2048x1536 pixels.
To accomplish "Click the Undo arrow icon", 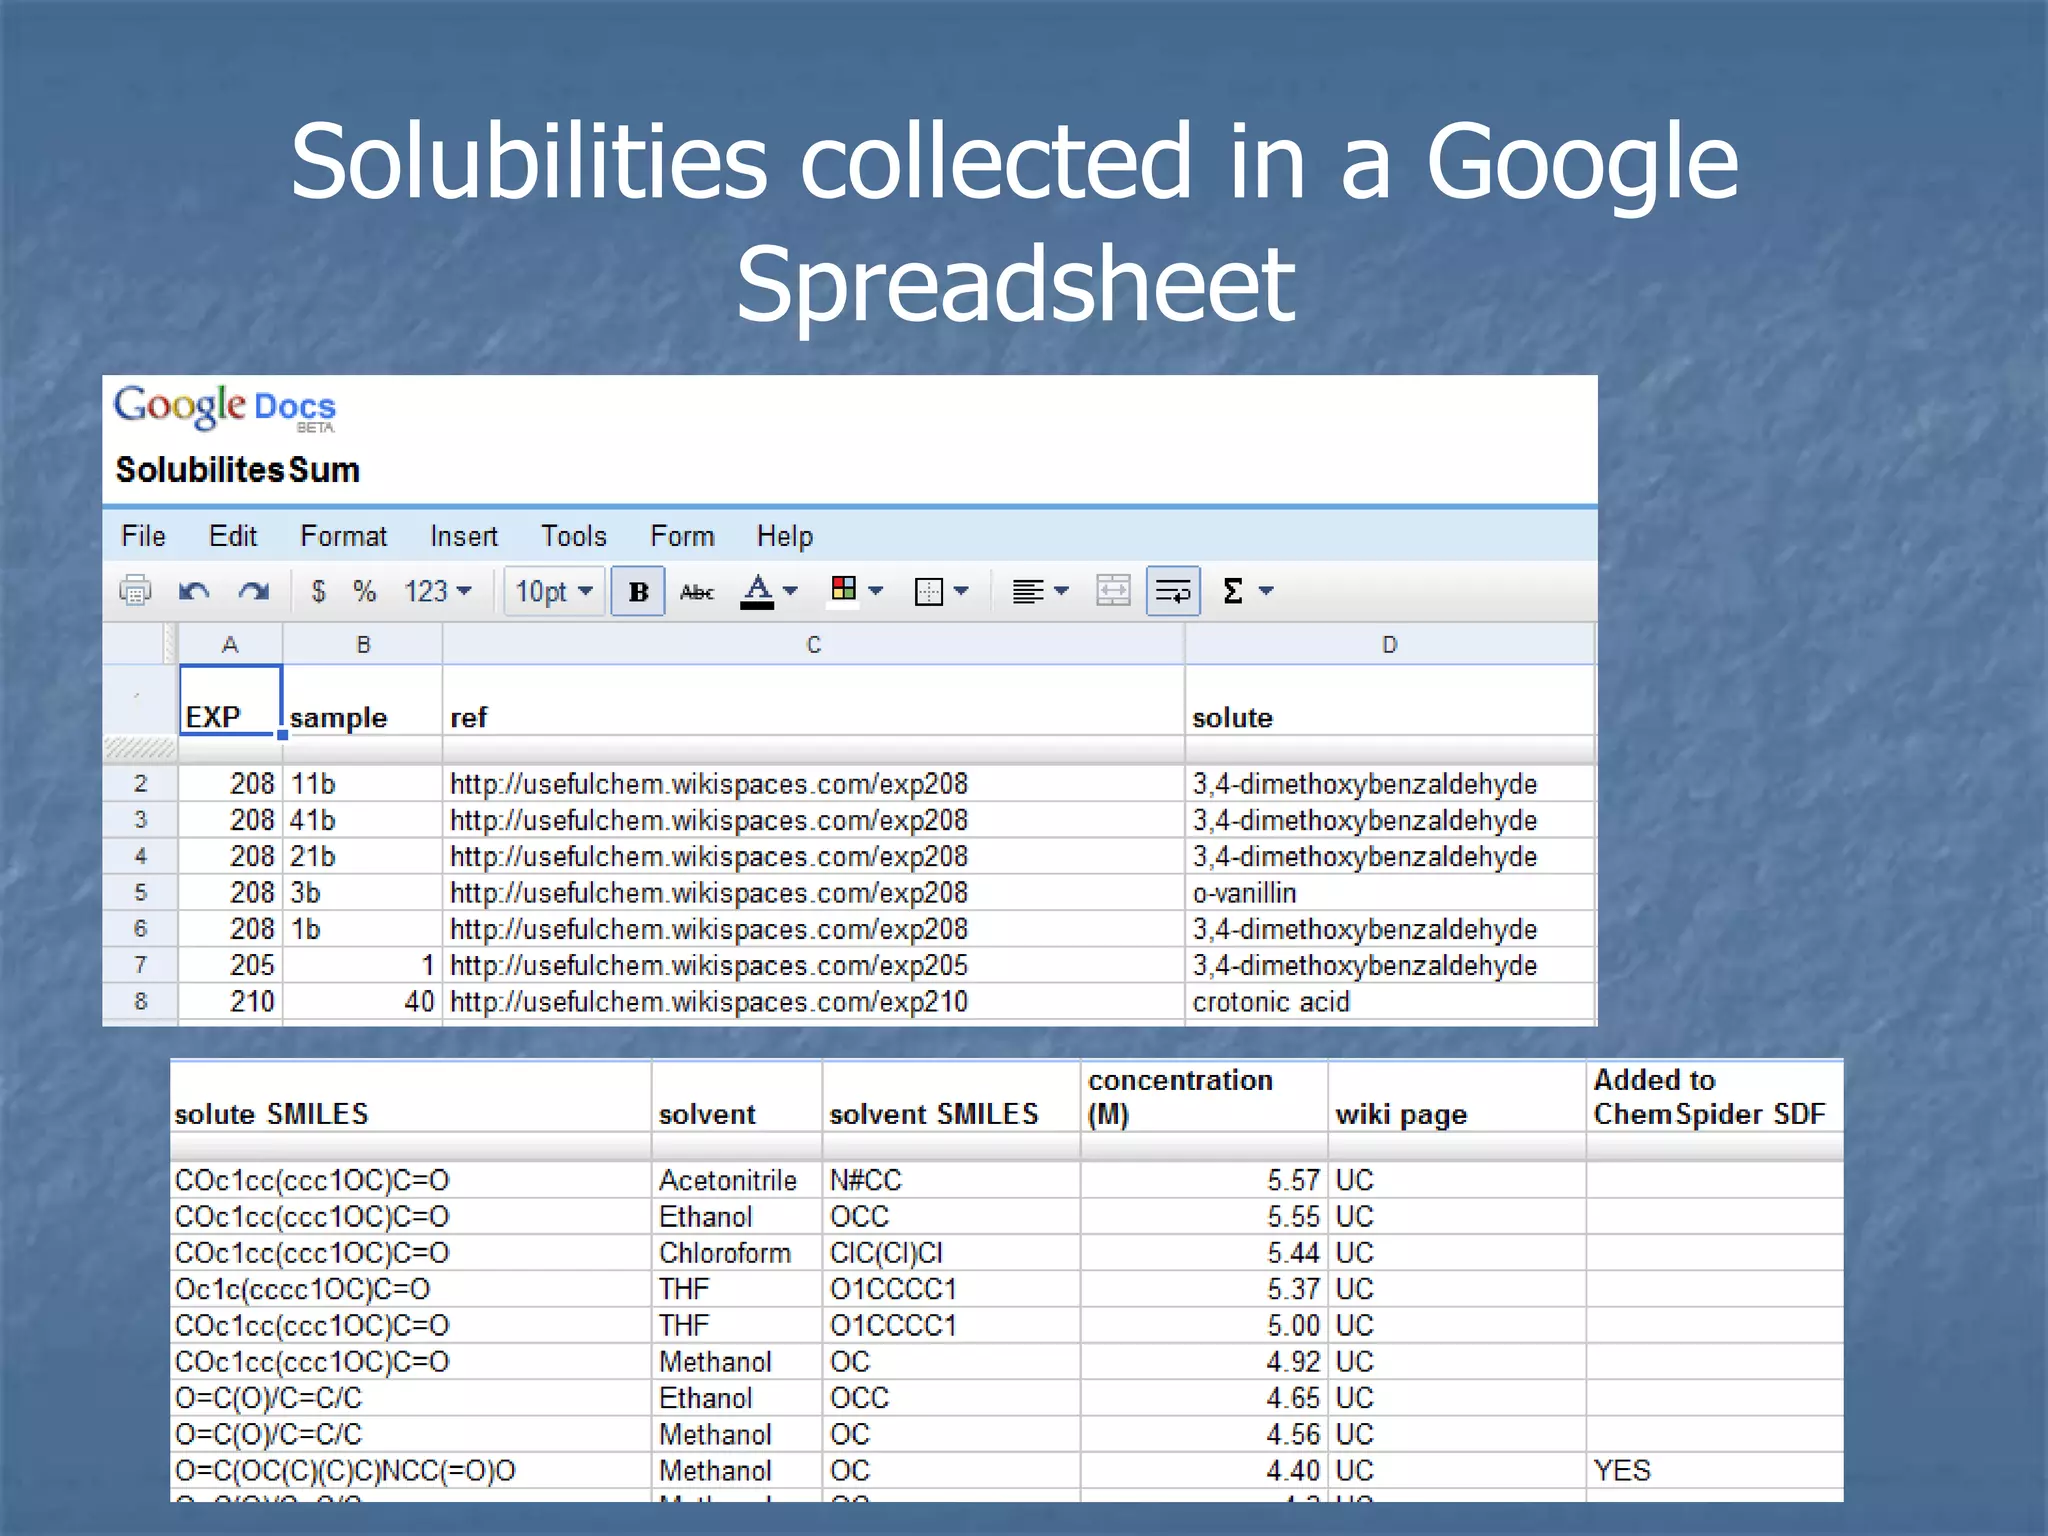I will [194, 591].
